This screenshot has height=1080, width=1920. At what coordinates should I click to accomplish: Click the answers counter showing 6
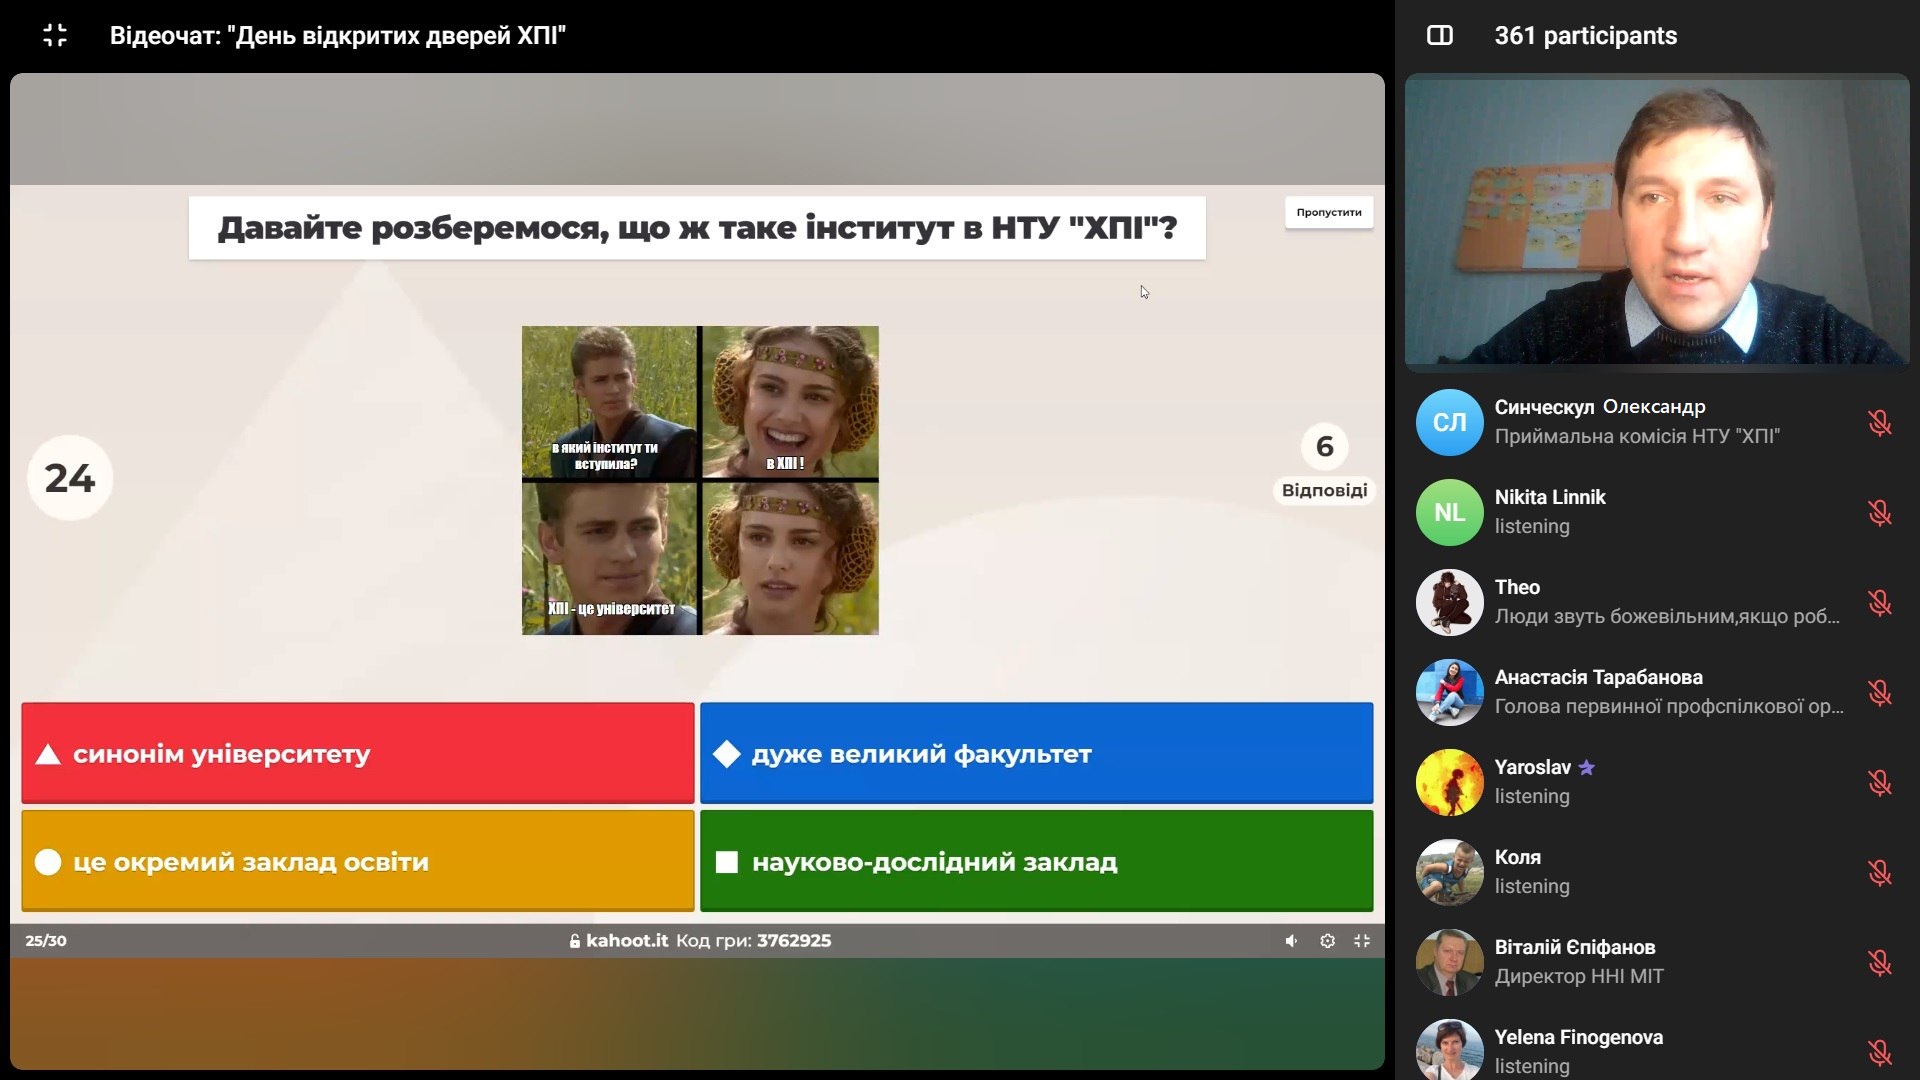click(x=1324, y=446)
